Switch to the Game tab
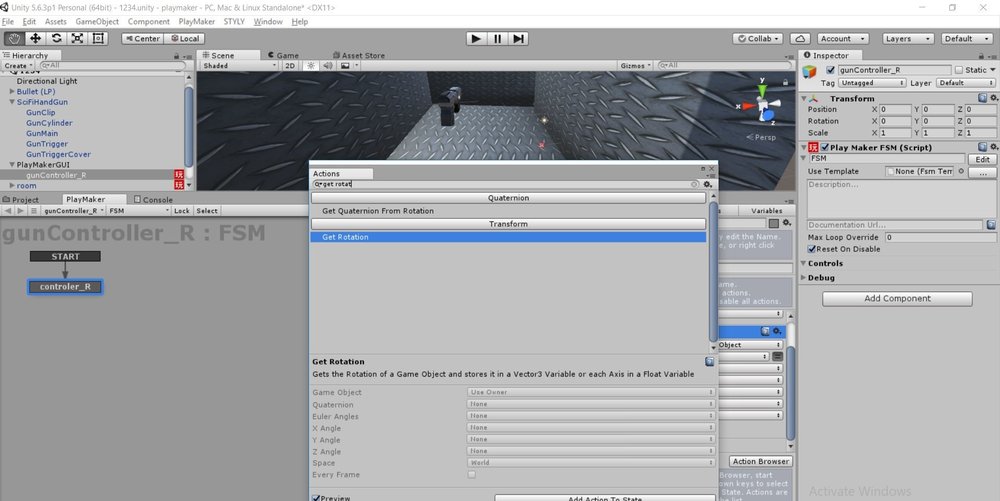The height and width of the screenshot is (501, 1000). [283, 55]
